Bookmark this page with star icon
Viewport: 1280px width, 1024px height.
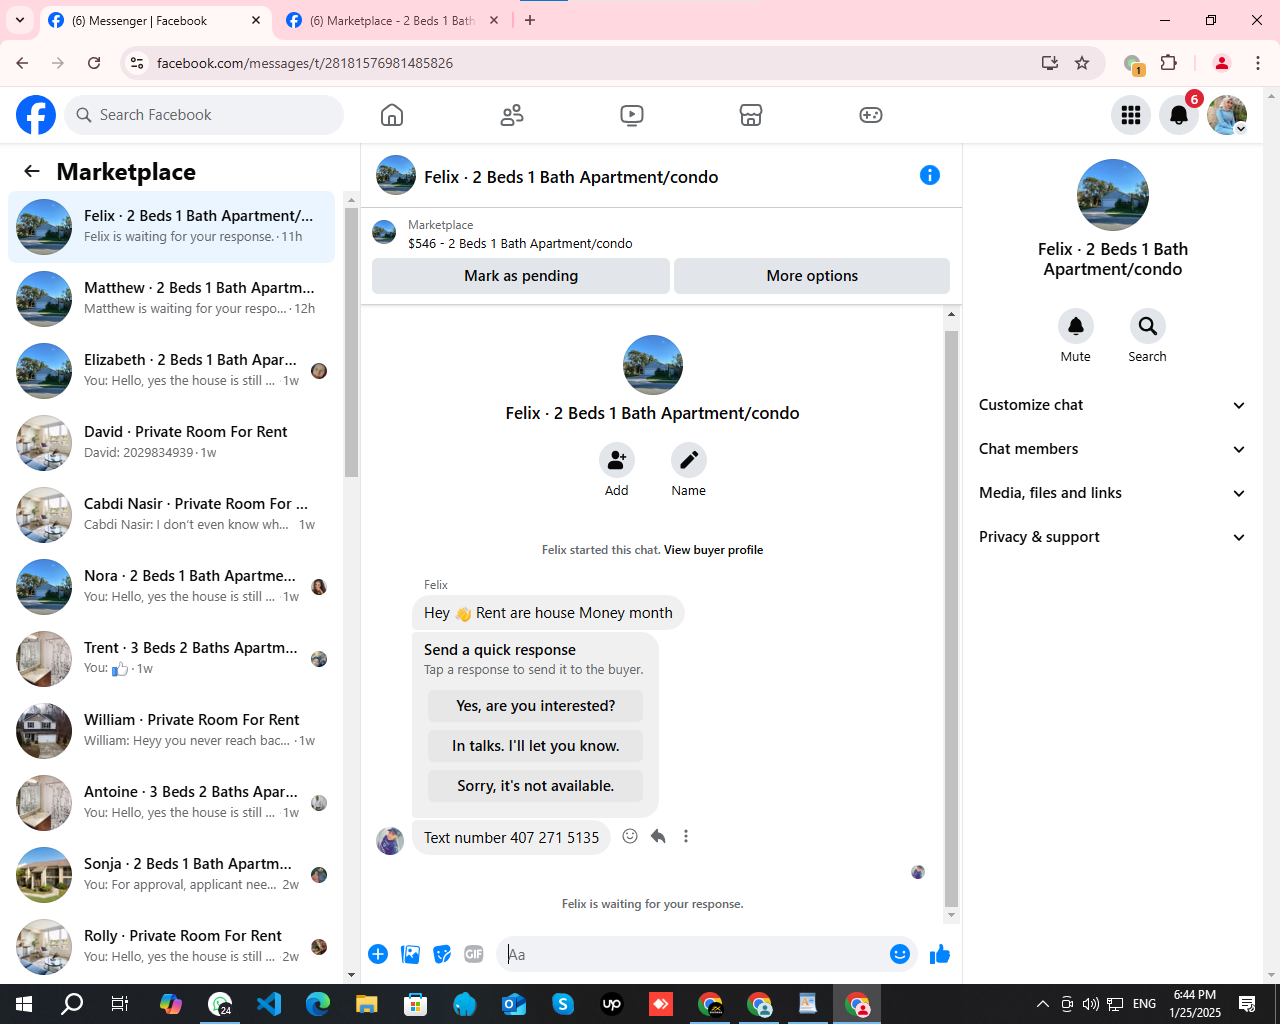(x=1082, y=63)
